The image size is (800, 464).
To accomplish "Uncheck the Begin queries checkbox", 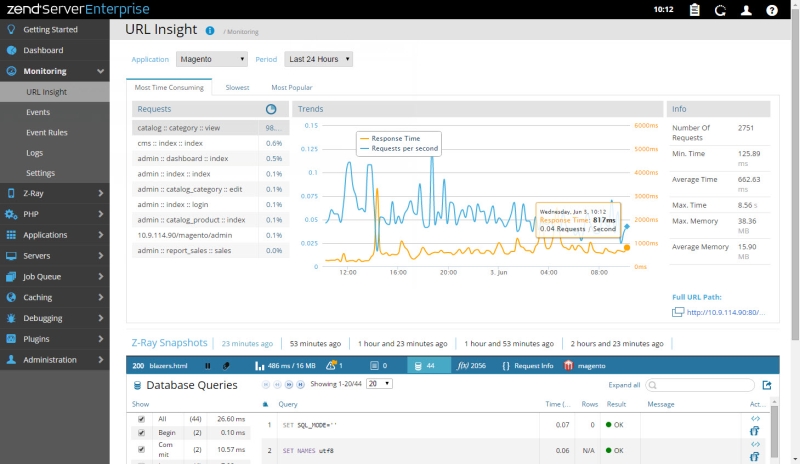I will coord(141,433).
